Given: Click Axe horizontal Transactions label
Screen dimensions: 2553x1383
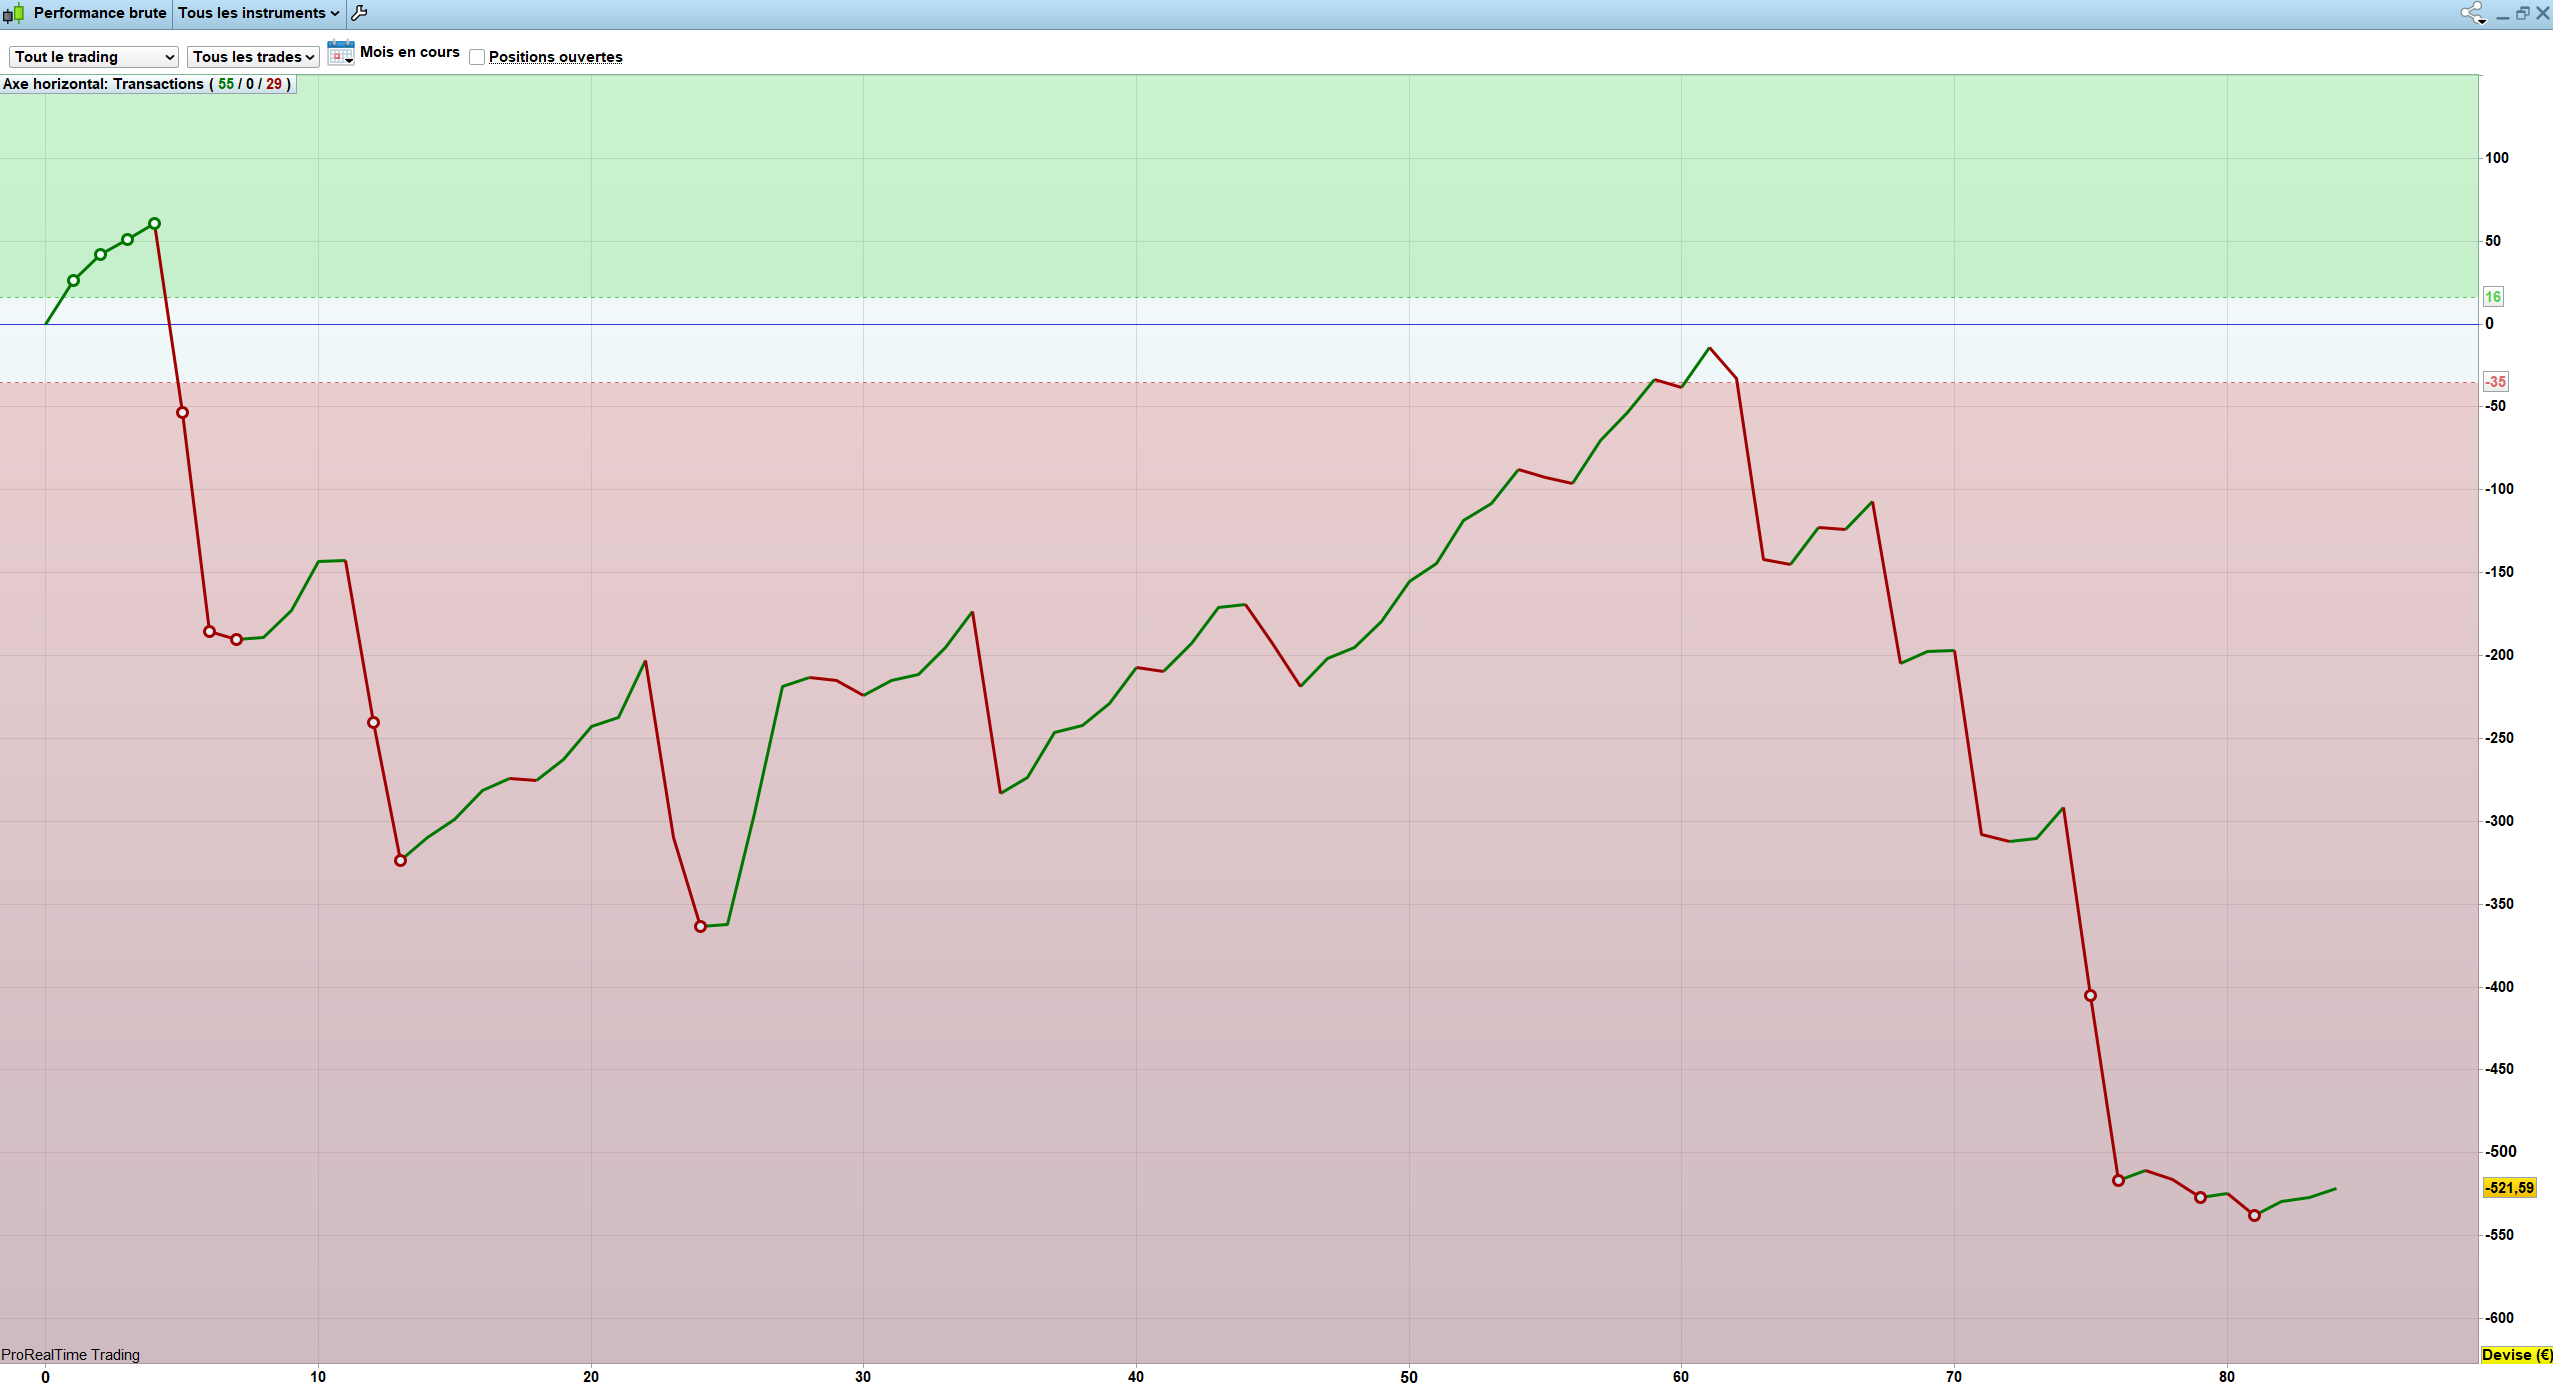Looking at the screenshot, I should (x=148, y=84).
